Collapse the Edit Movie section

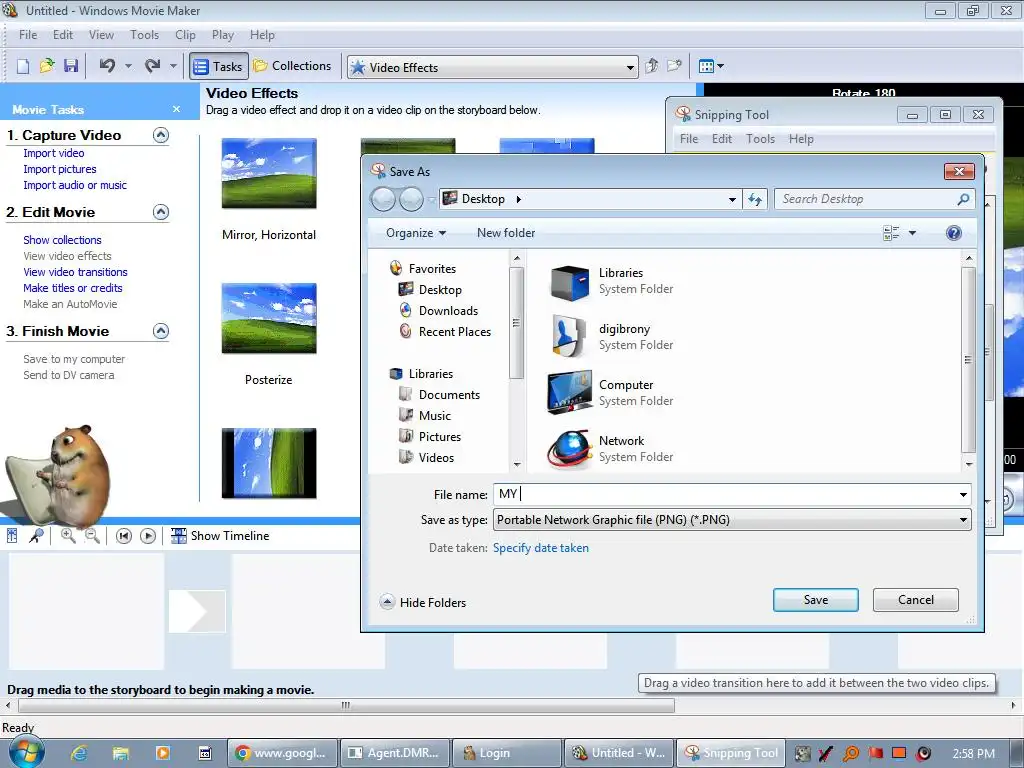coord(161,212)
